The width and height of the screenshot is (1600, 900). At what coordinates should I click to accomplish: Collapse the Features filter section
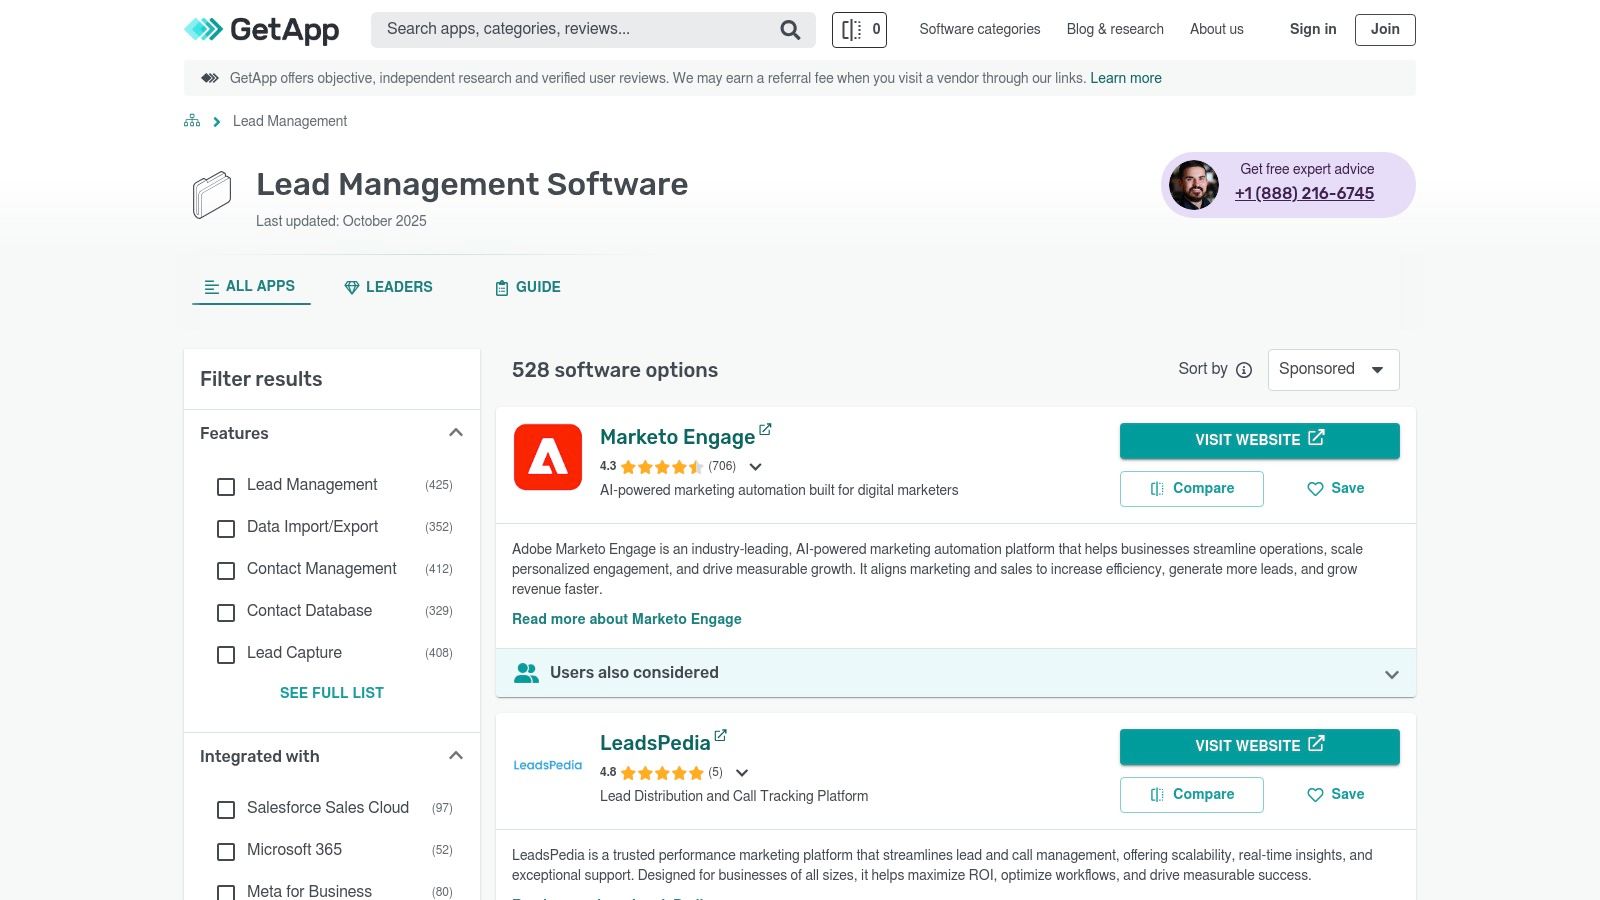(456, 433)
